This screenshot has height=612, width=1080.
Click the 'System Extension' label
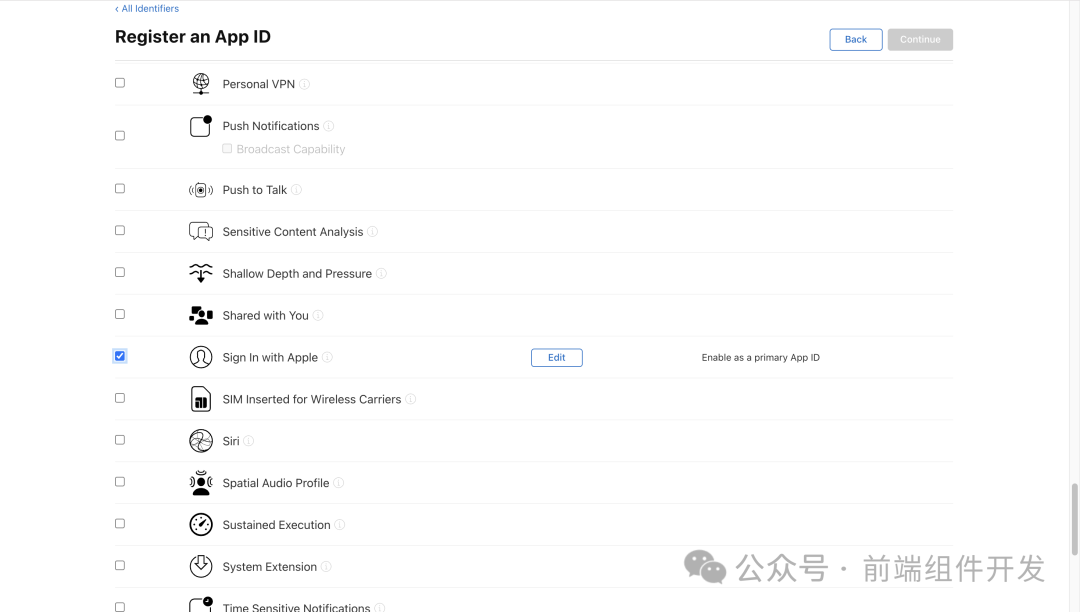tap(269, 567)
